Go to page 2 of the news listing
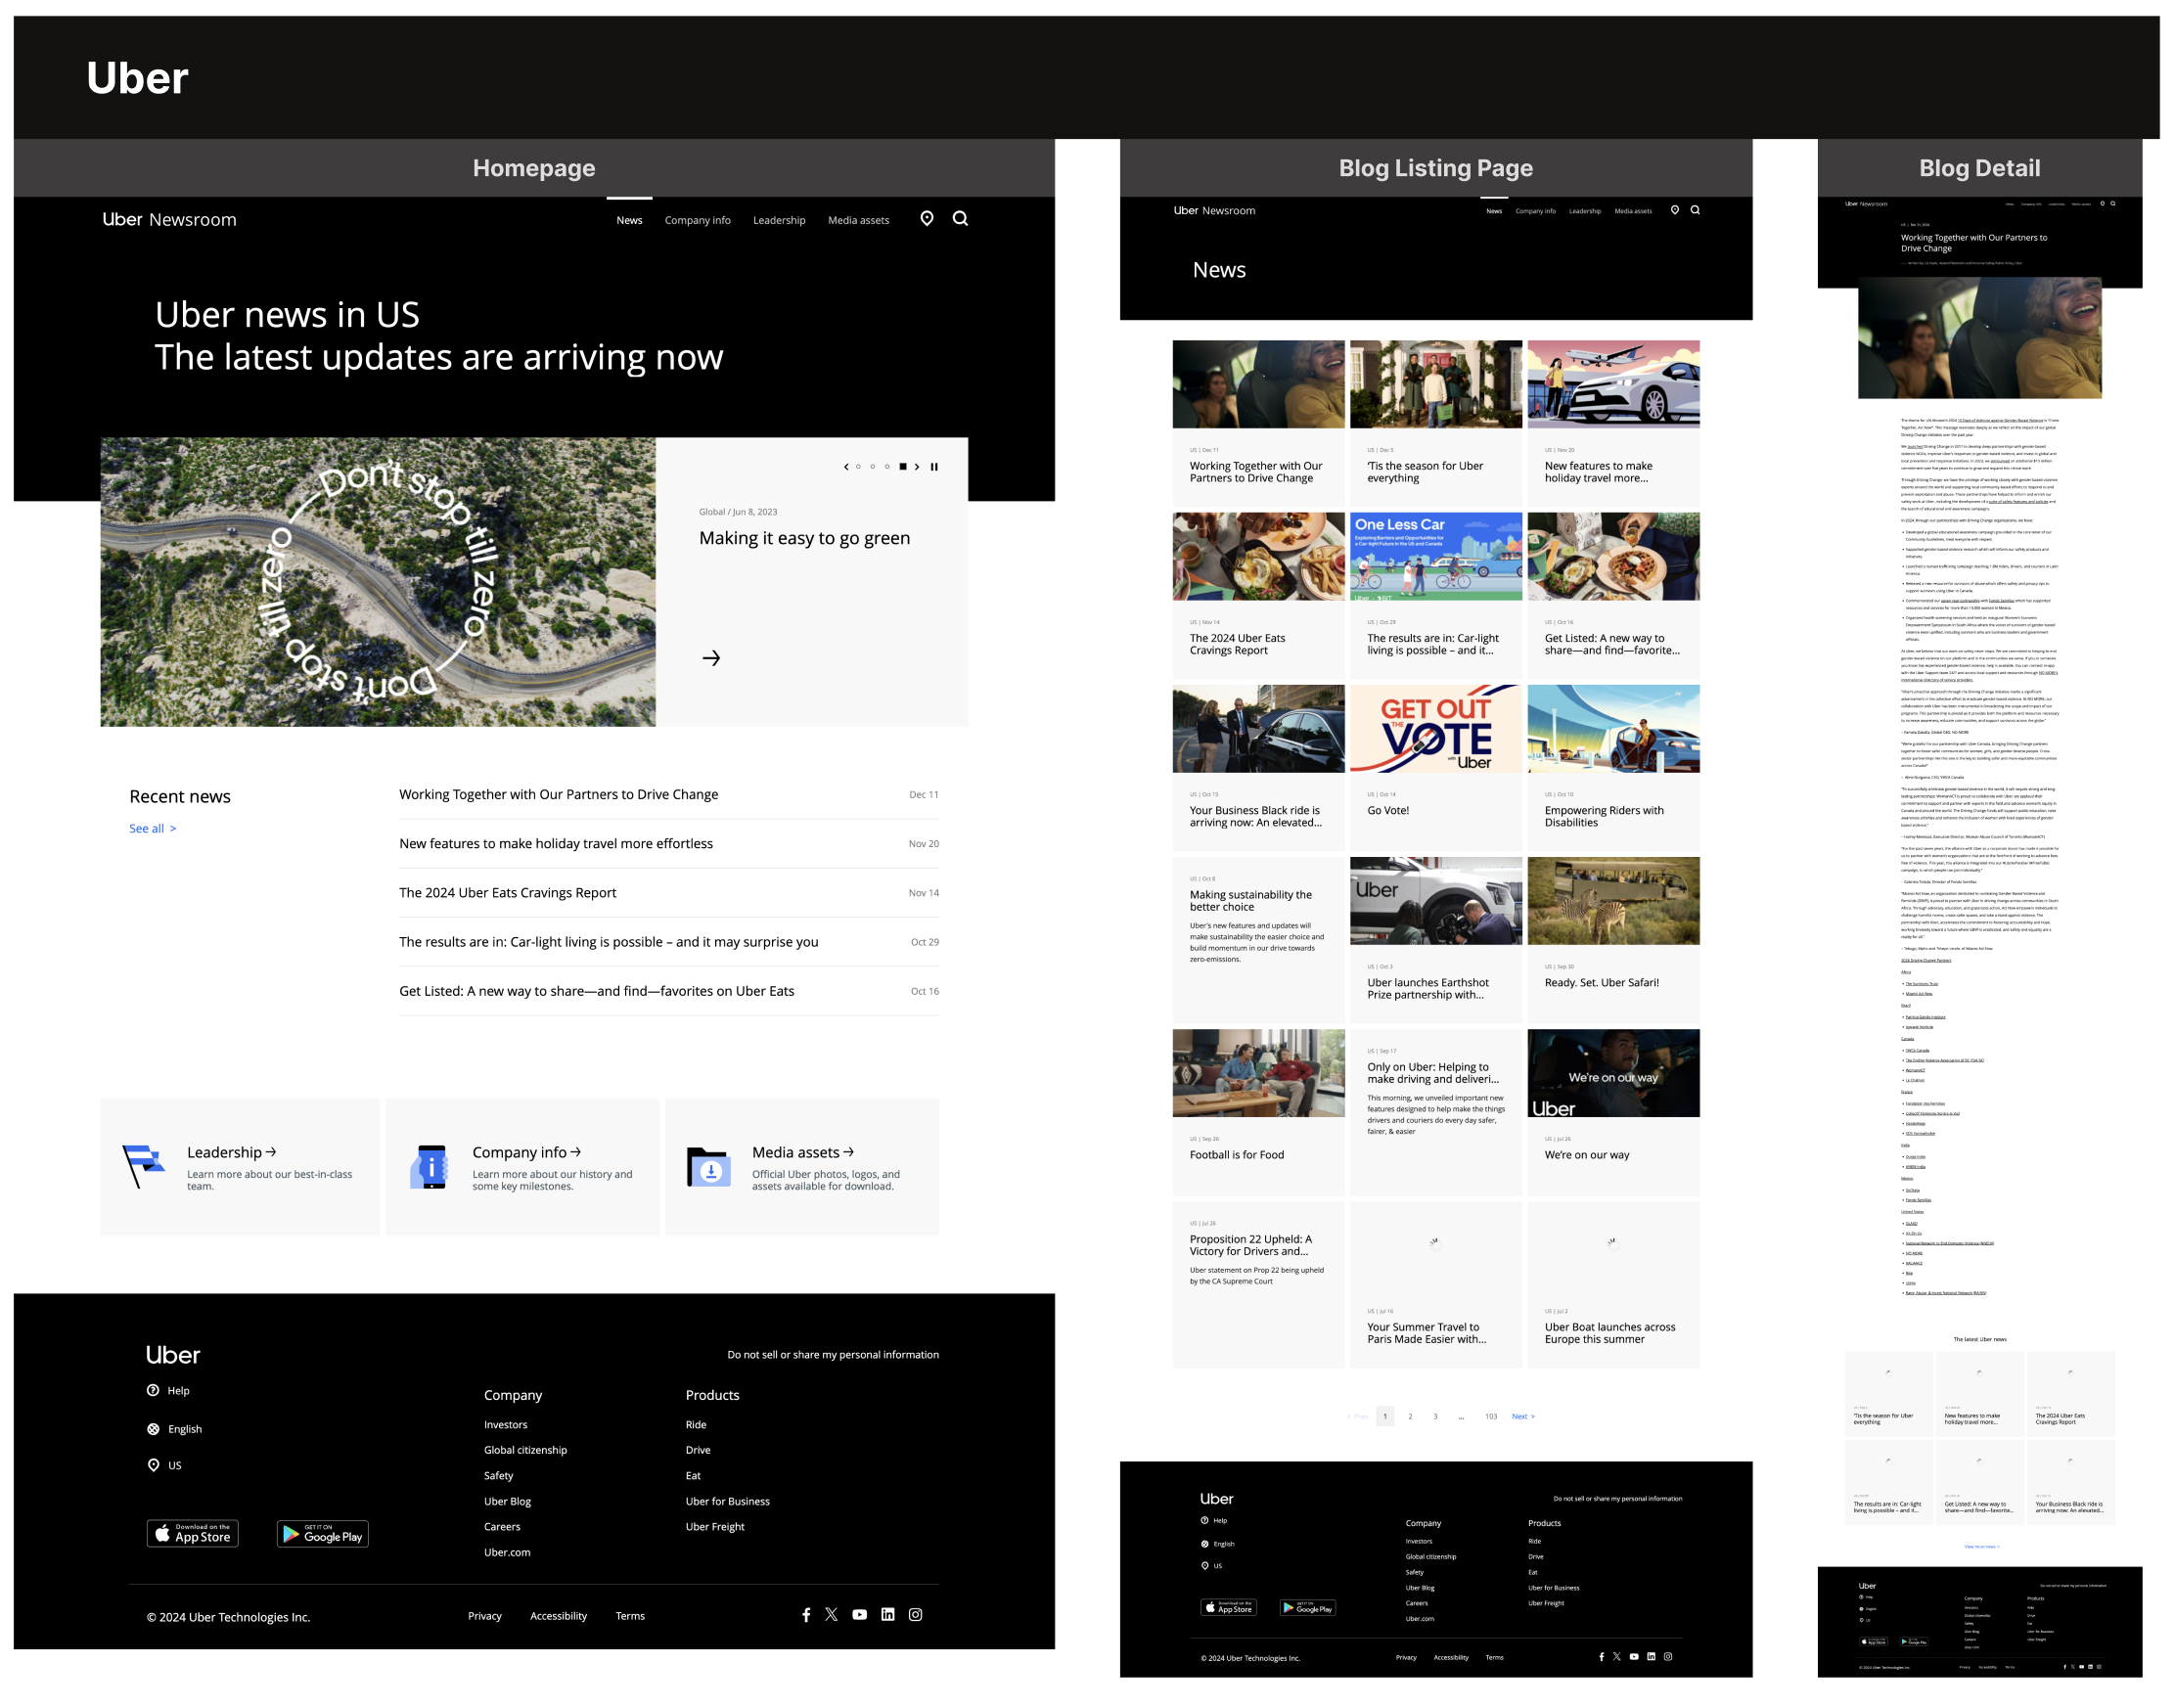Screen dimensions: 2174x1708 point(1410,1416)
